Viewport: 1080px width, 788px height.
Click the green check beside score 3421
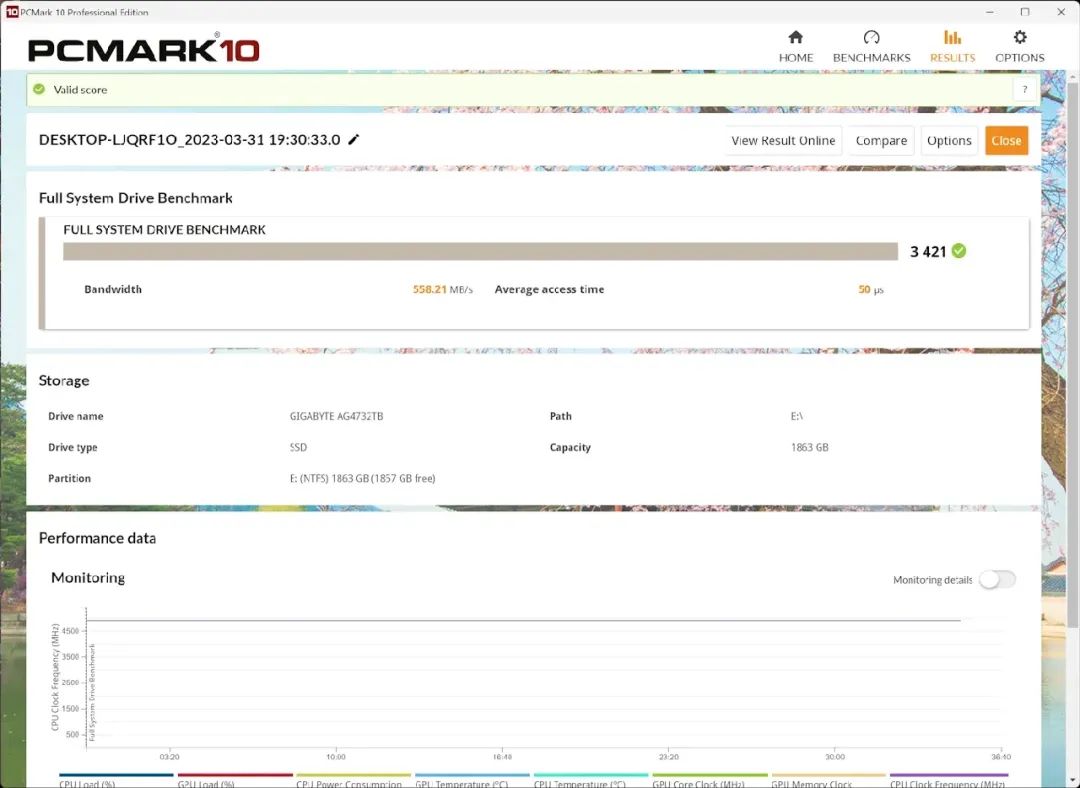[x=957, y=251]
